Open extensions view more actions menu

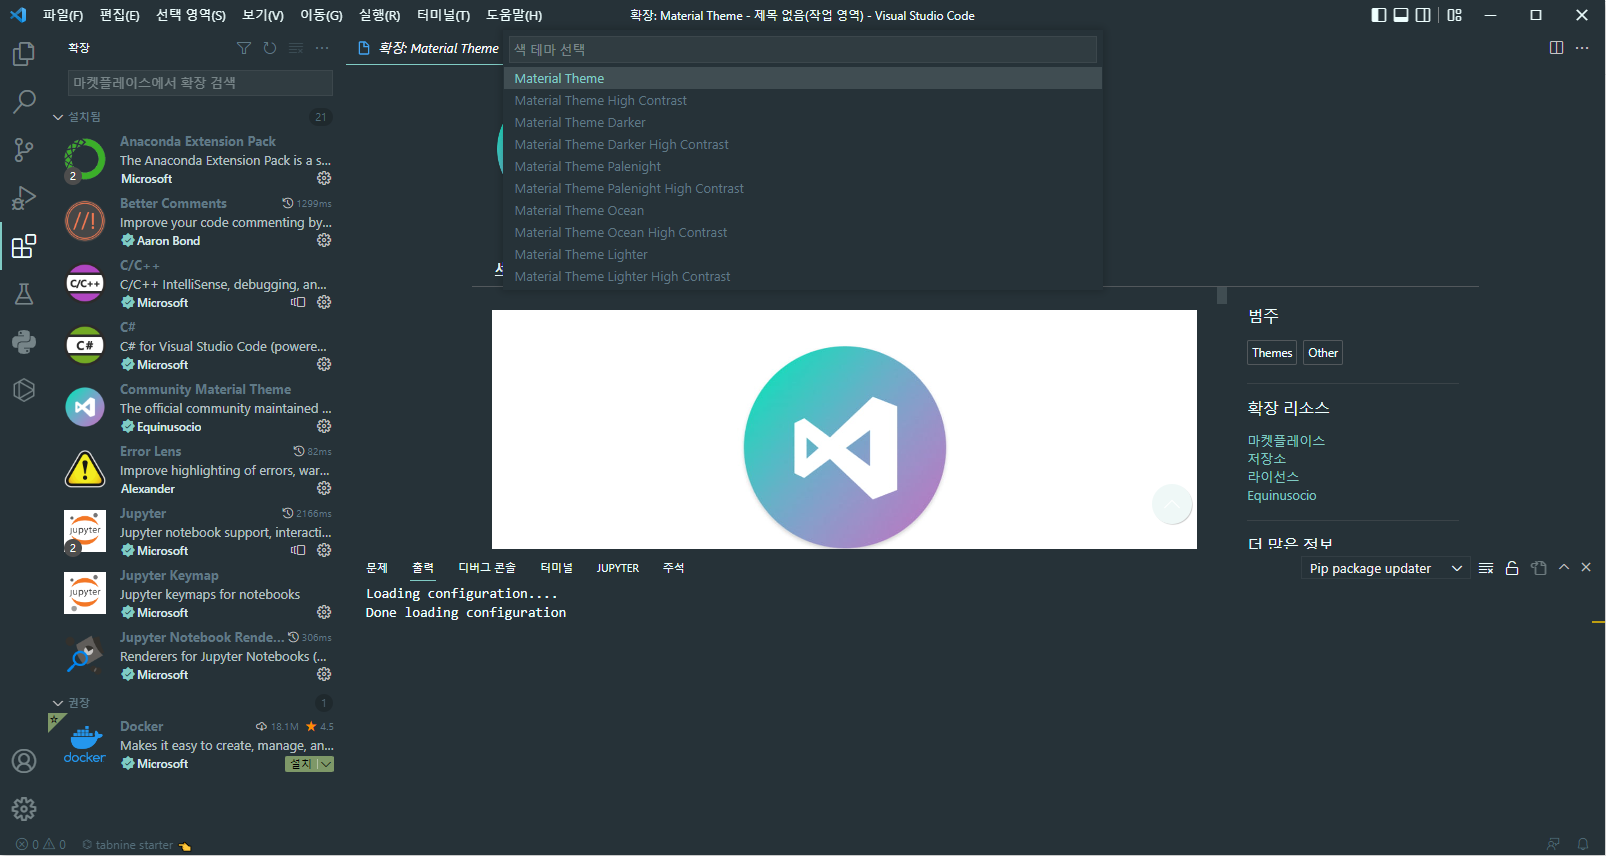tap(322, 48)
